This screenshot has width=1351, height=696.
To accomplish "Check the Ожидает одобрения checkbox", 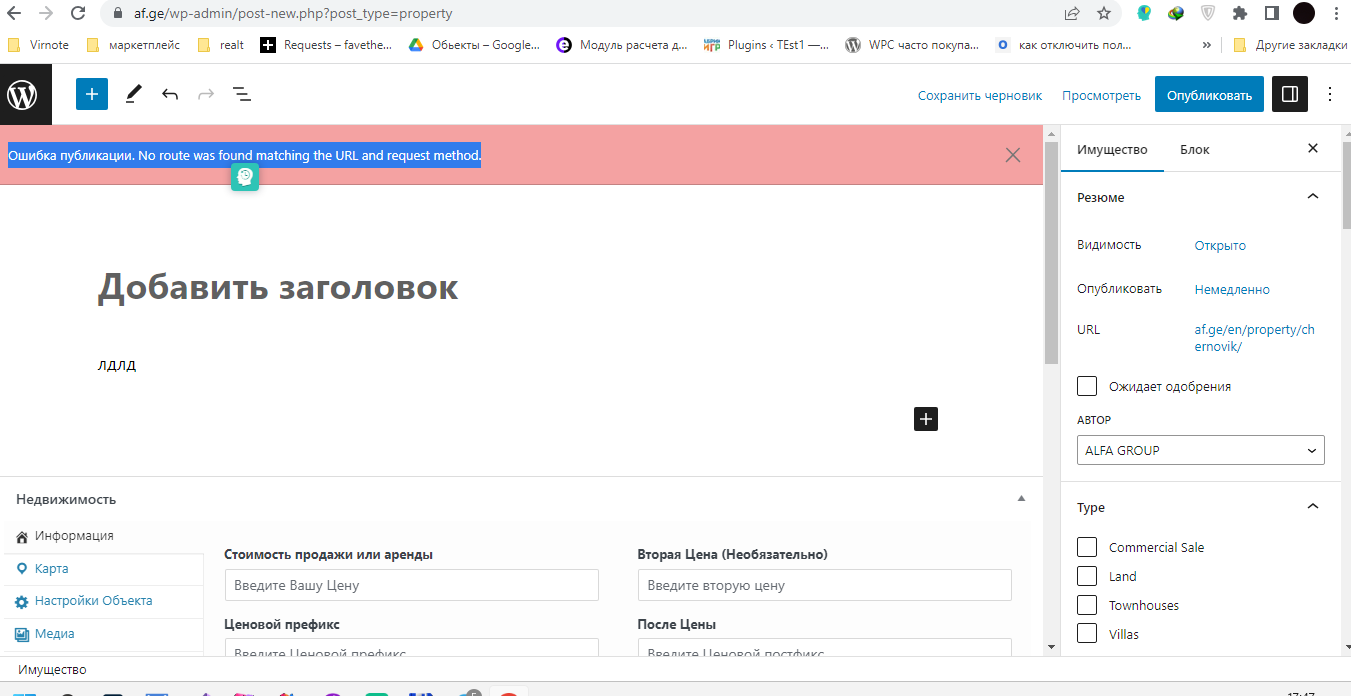I will click(x=1087, y=386).
